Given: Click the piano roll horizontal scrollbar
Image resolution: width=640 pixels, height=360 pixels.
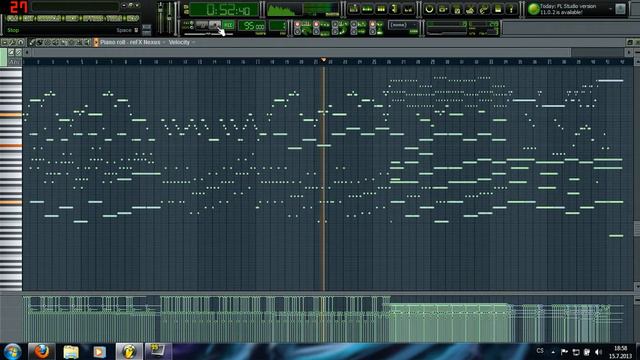Looking at the screenshot, I should point(302,52).
